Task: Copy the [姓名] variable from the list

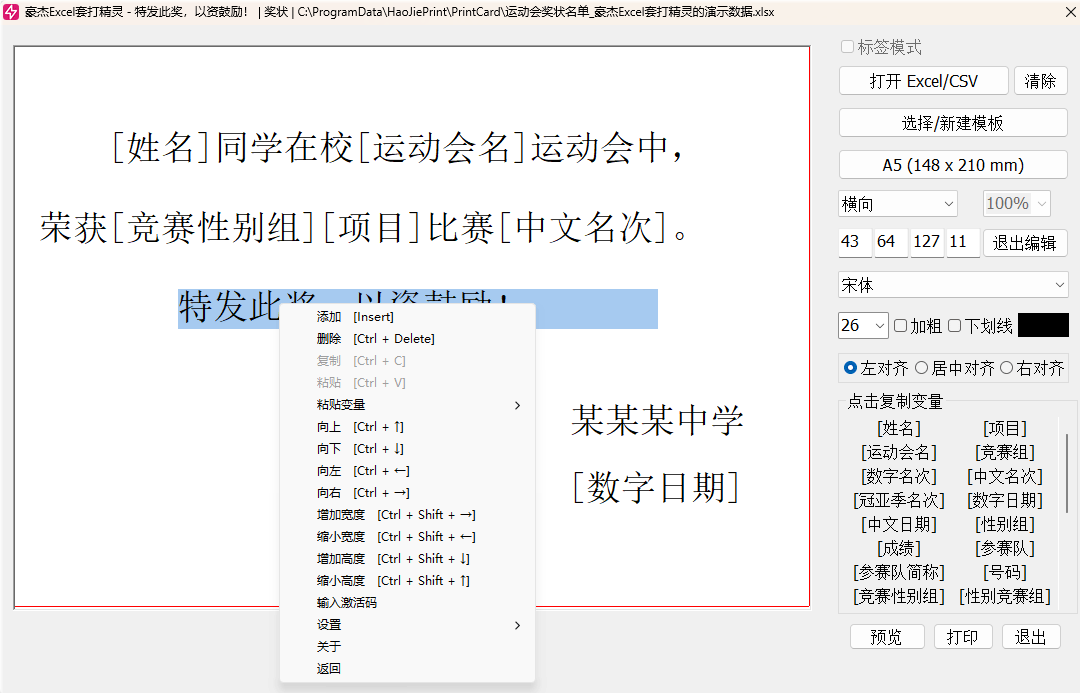Action: (x=899, y=429)
